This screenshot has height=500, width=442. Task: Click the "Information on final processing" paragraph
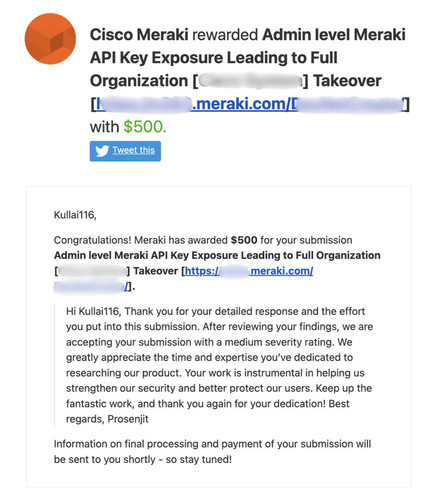[212, 452]
